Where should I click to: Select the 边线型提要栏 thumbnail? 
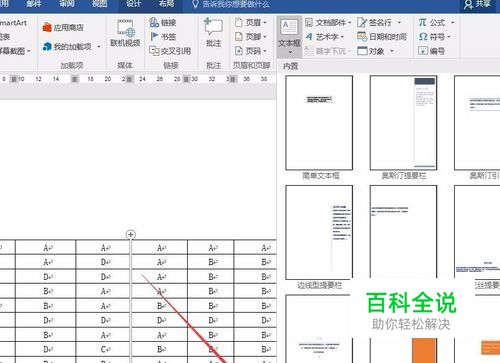tap(319, 233)
